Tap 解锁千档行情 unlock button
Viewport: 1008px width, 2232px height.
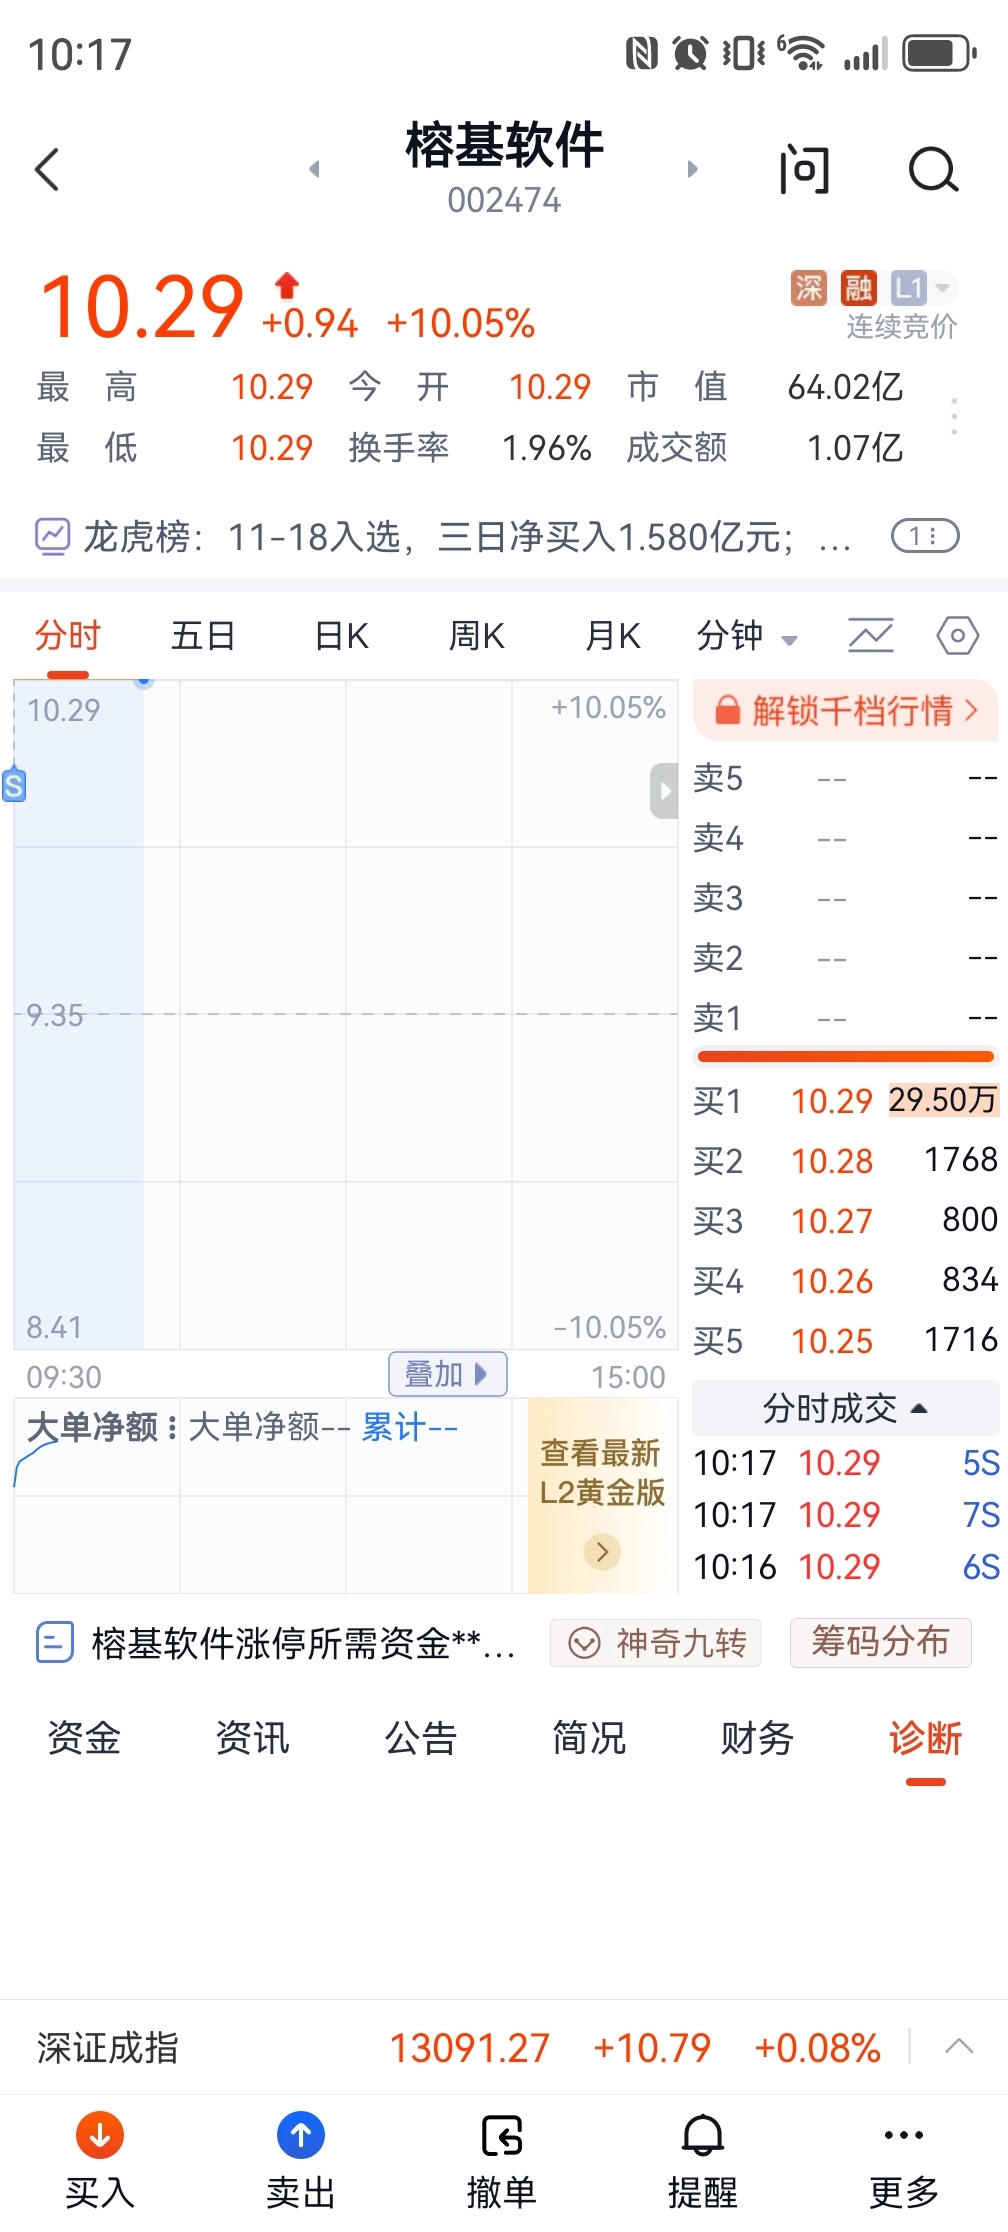point(845,711)
